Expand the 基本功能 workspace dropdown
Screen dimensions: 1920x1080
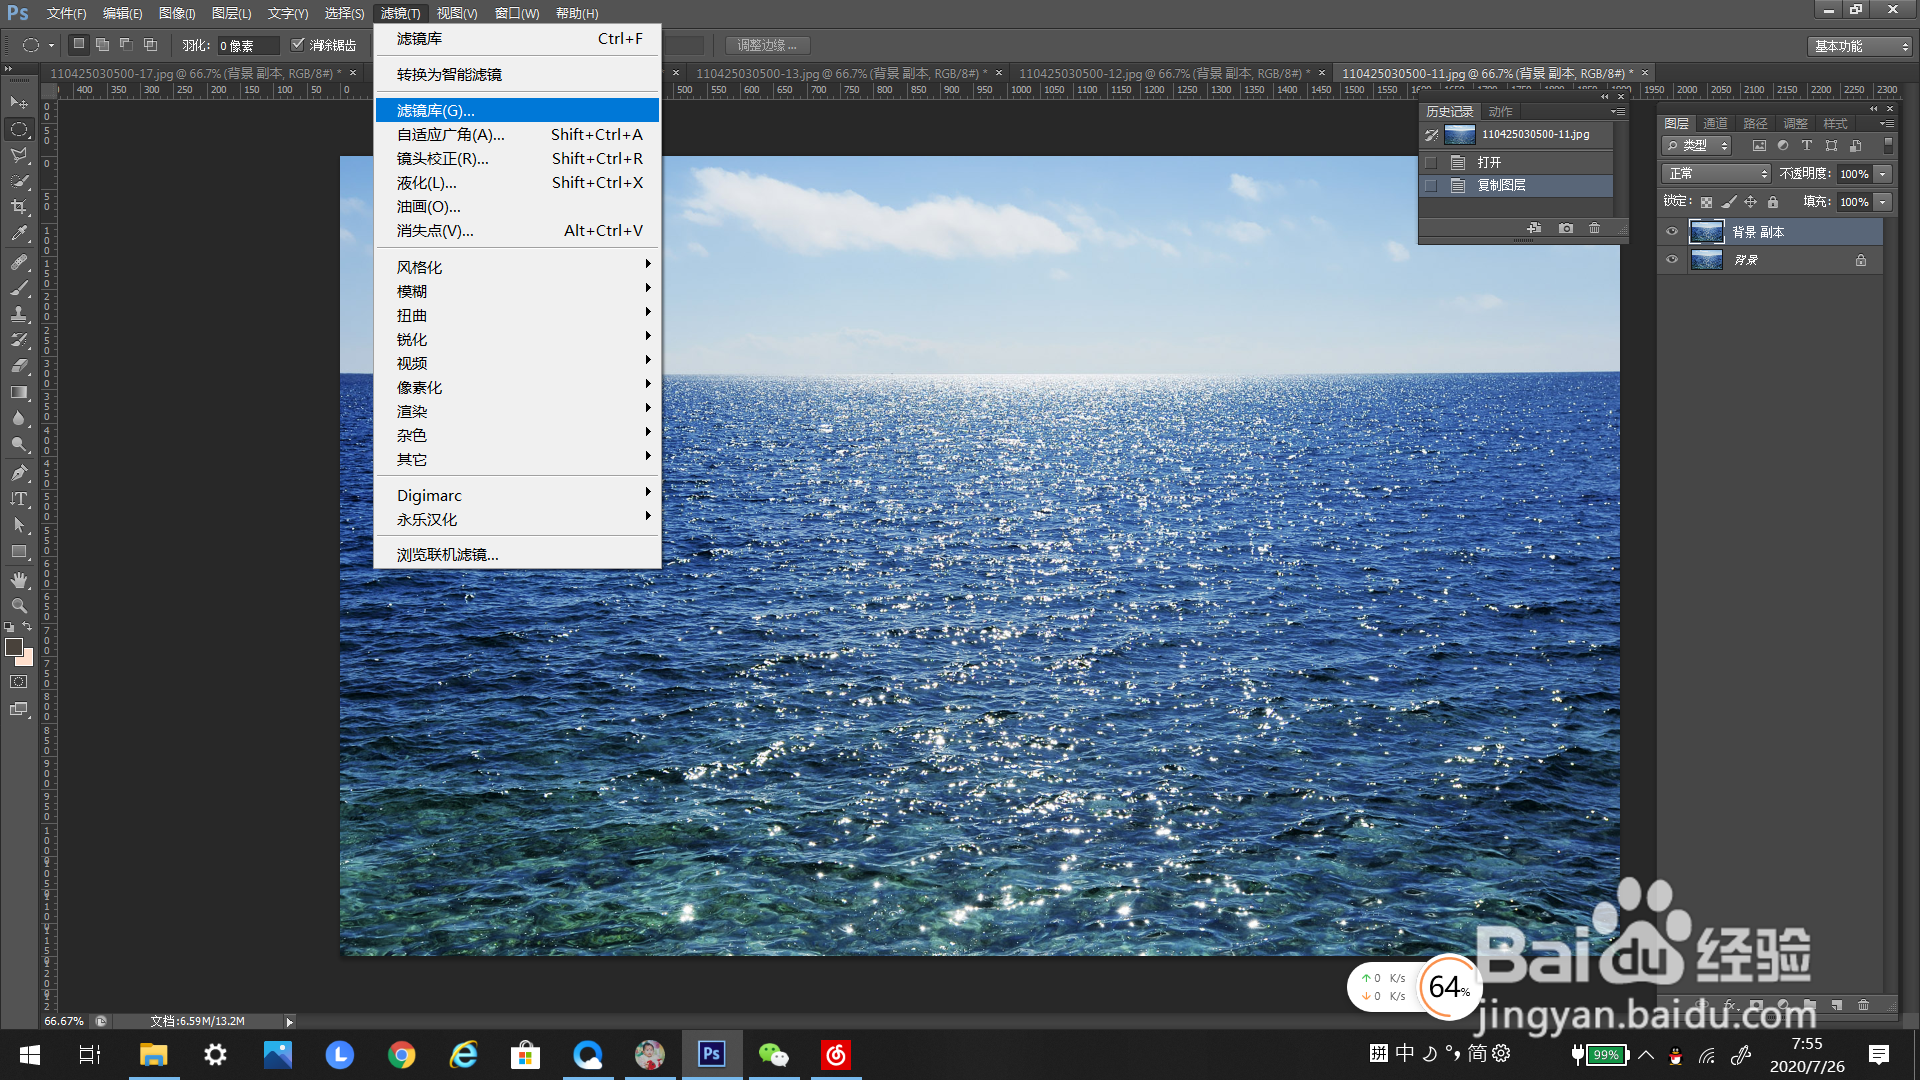point(1861,46)
